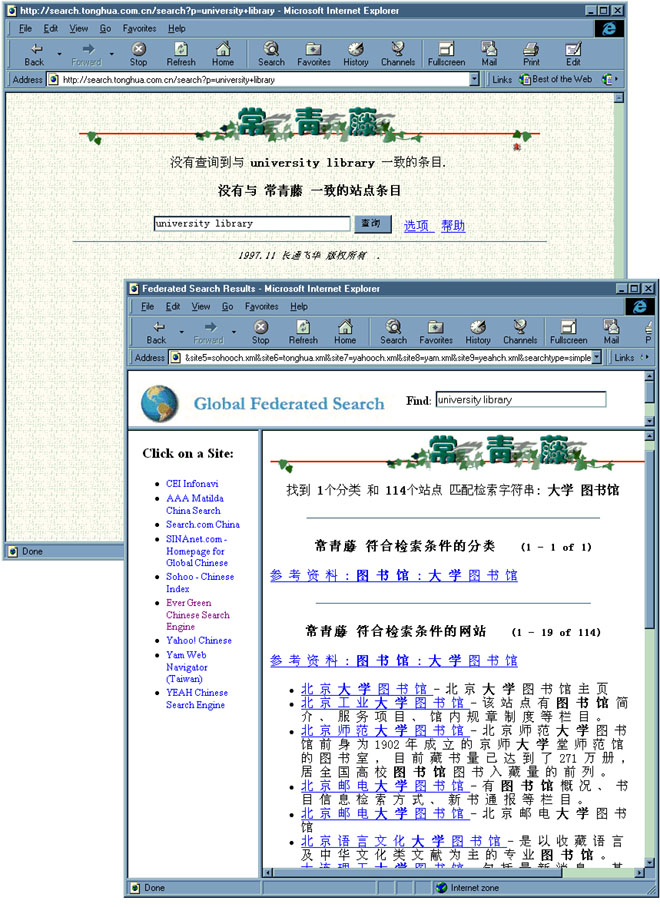This screenshot has width=660, height=907.
Task: Click horizontal scrollbar of the results frame
Action: pos(453,872)
